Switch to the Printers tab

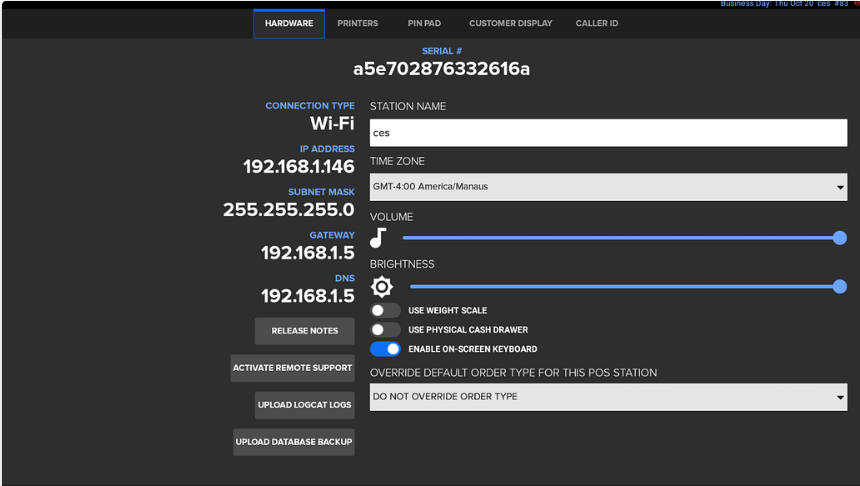(x=358, y=23)
